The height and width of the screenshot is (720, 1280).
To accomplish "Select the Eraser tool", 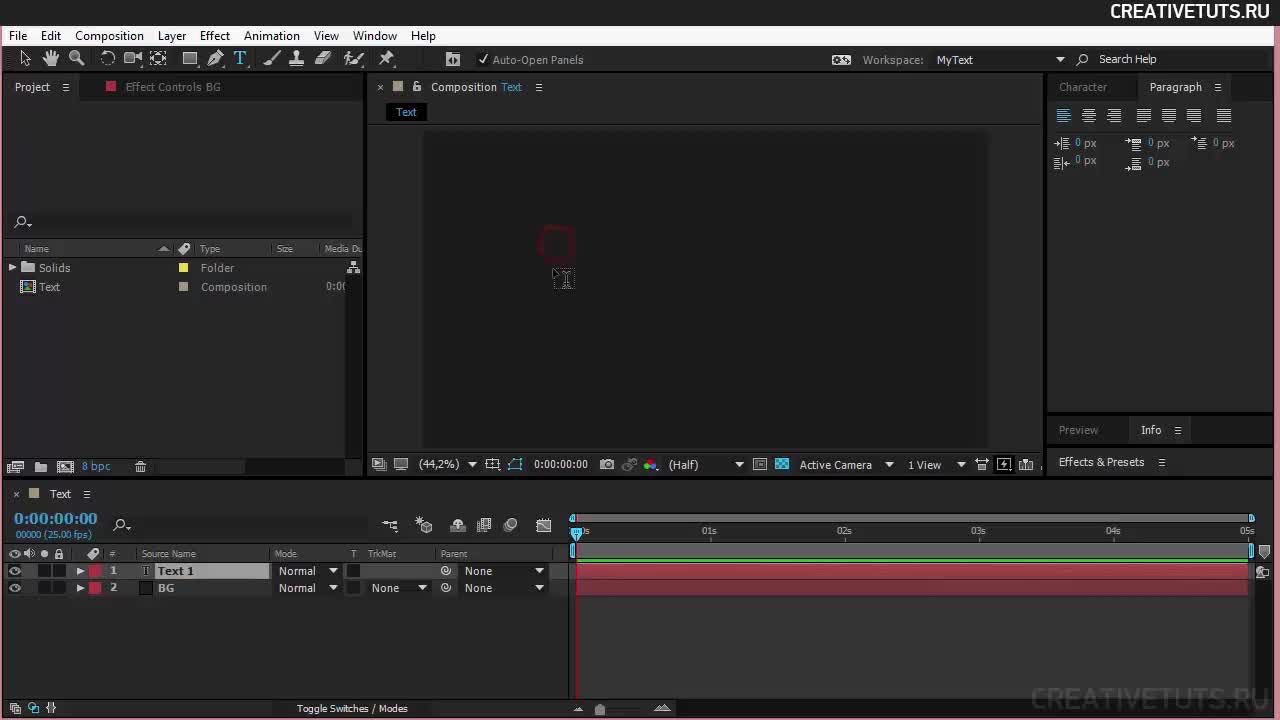I will 323,59.
